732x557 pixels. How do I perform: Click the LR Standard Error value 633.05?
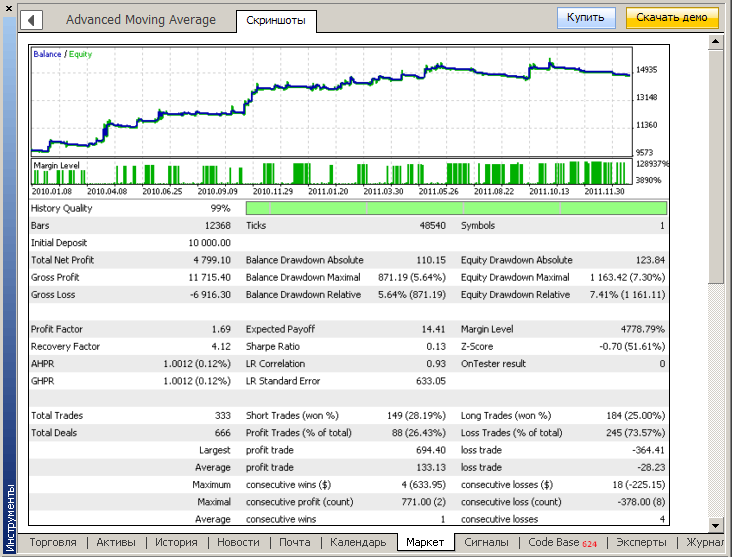point(431,381)
